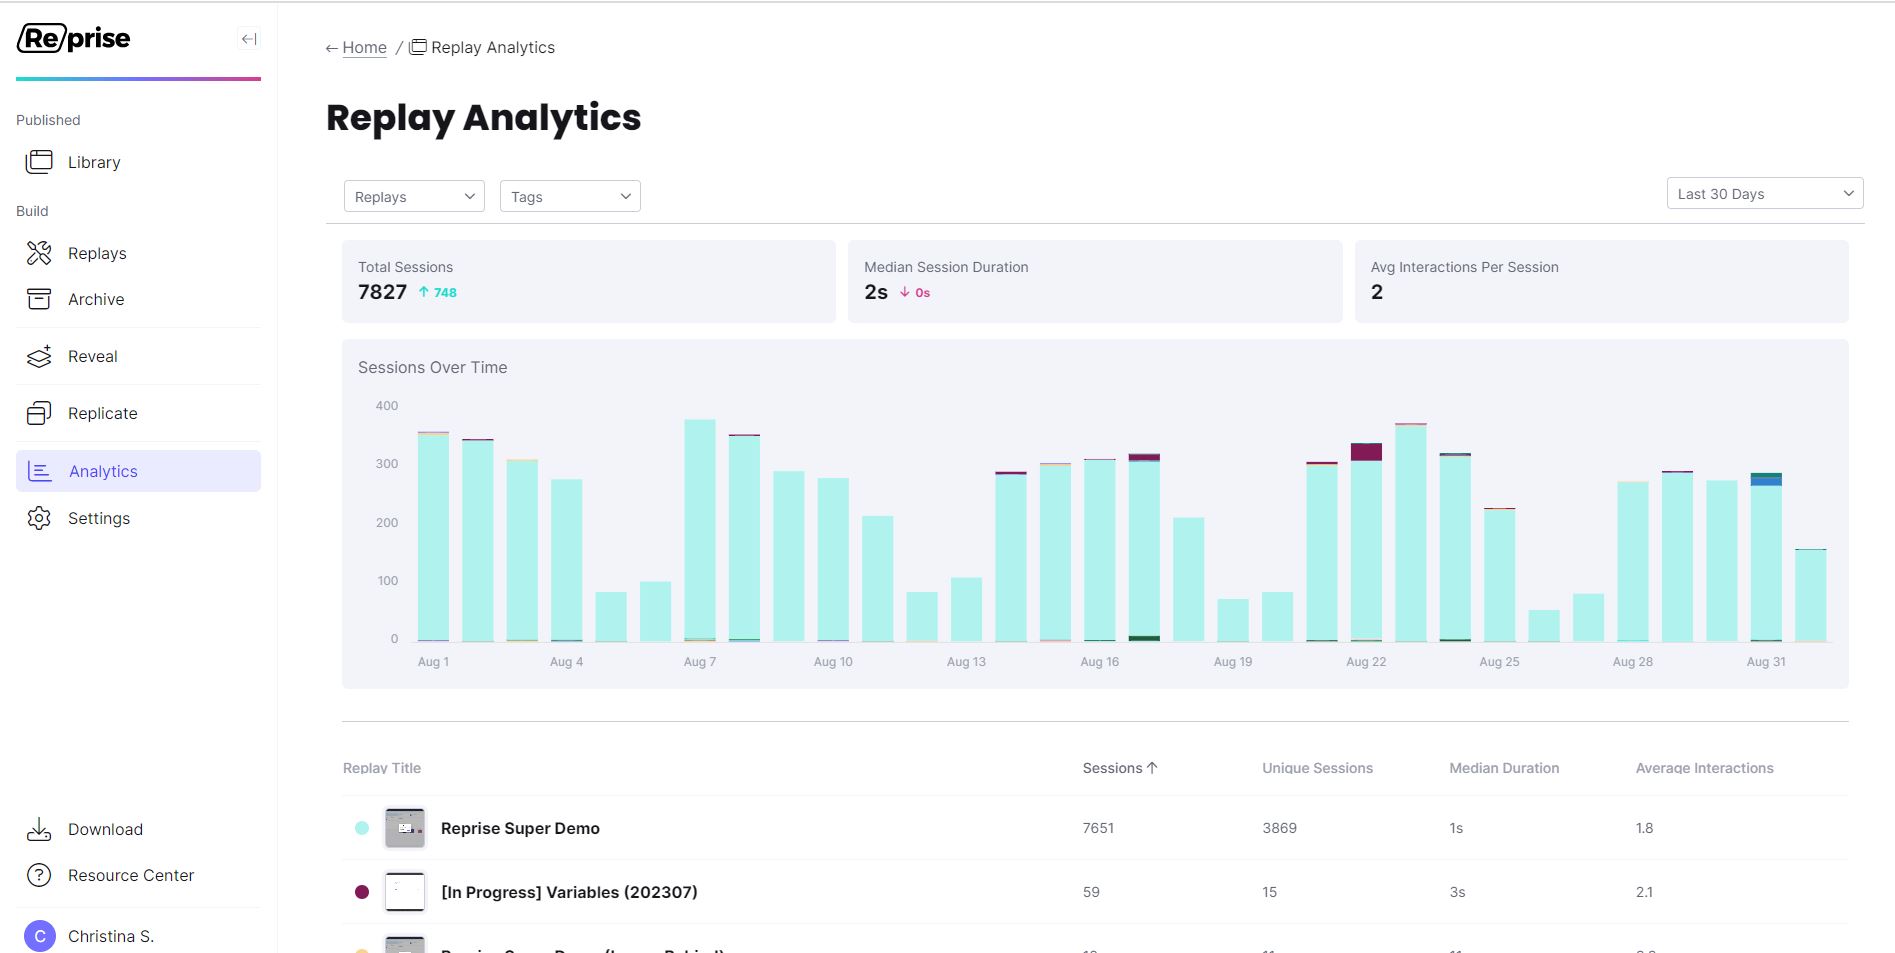Click the 7651 sessions cell
1895x953 pixels.
coord(1098,828)
